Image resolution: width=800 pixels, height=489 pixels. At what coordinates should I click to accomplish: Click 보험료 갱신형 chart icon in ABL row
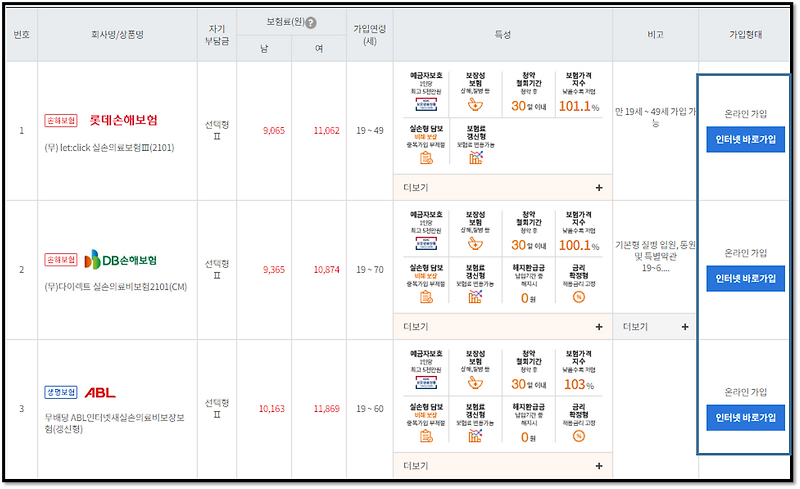(x=475, y=436)
